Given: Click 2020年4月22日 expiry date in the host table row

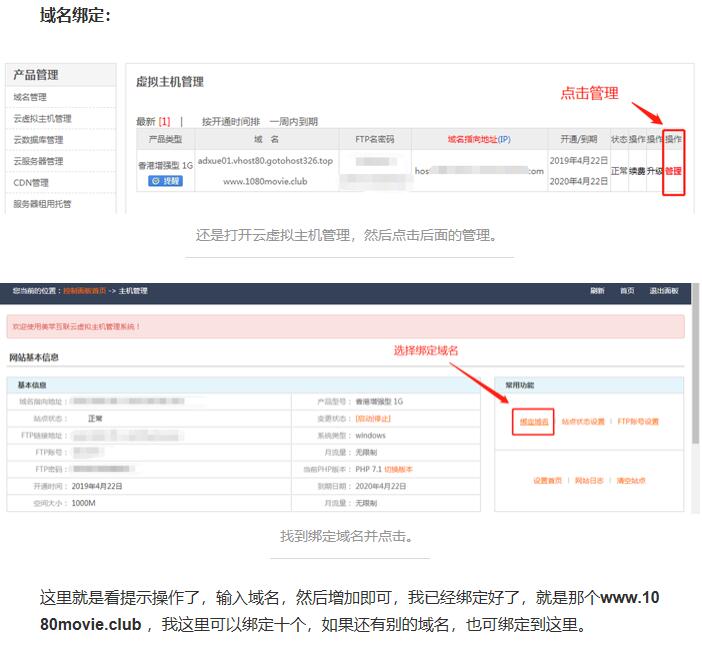Looking at the screenshot, I should (578, 181).
